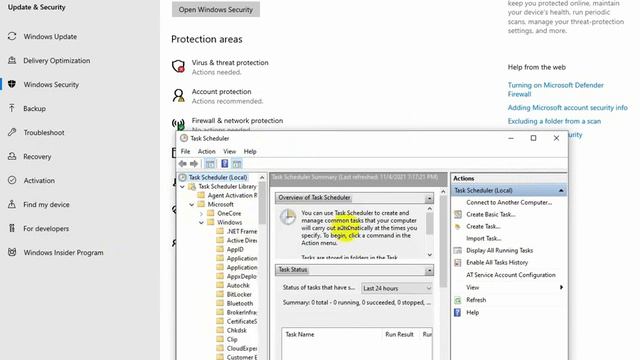This screenshot has height=360, width=640.
Task: Open Adding Microsoft account security info link
Action: (567, 108)
